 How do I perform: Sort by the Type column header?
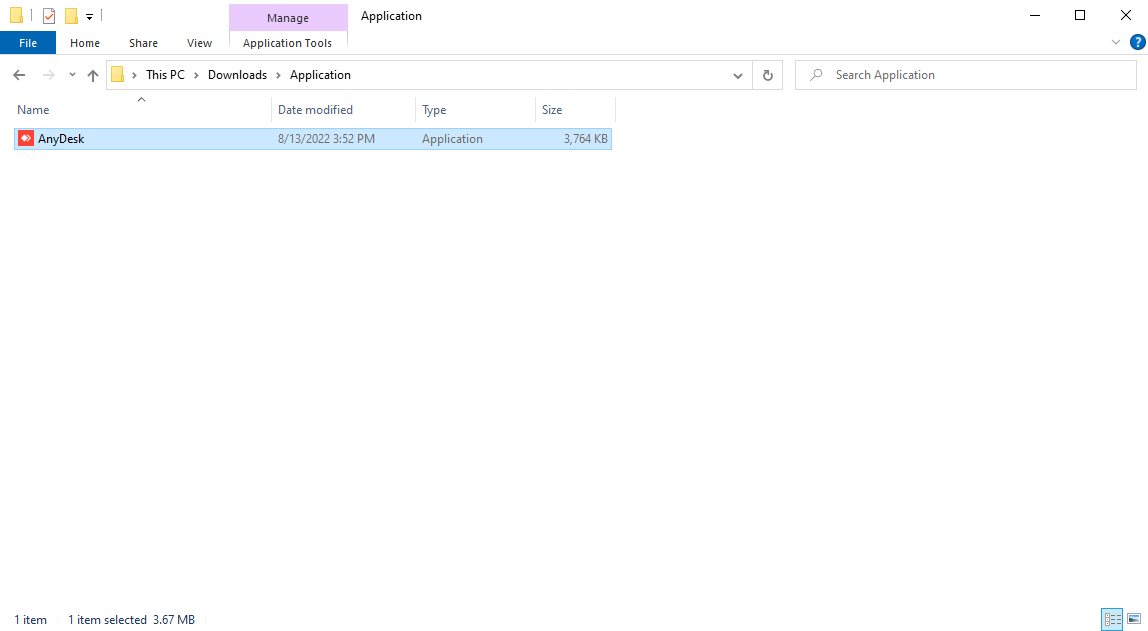pos(475,110)
